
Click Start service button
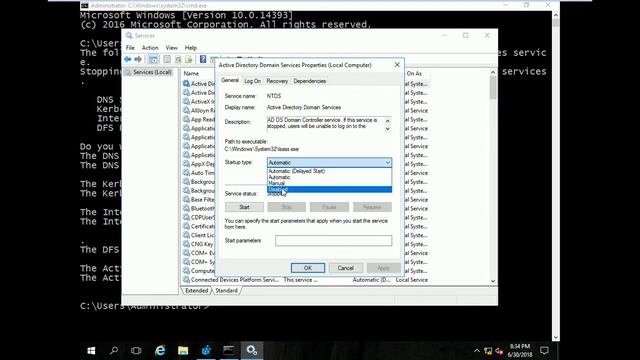pyautogui.click(x=244, y=207)
